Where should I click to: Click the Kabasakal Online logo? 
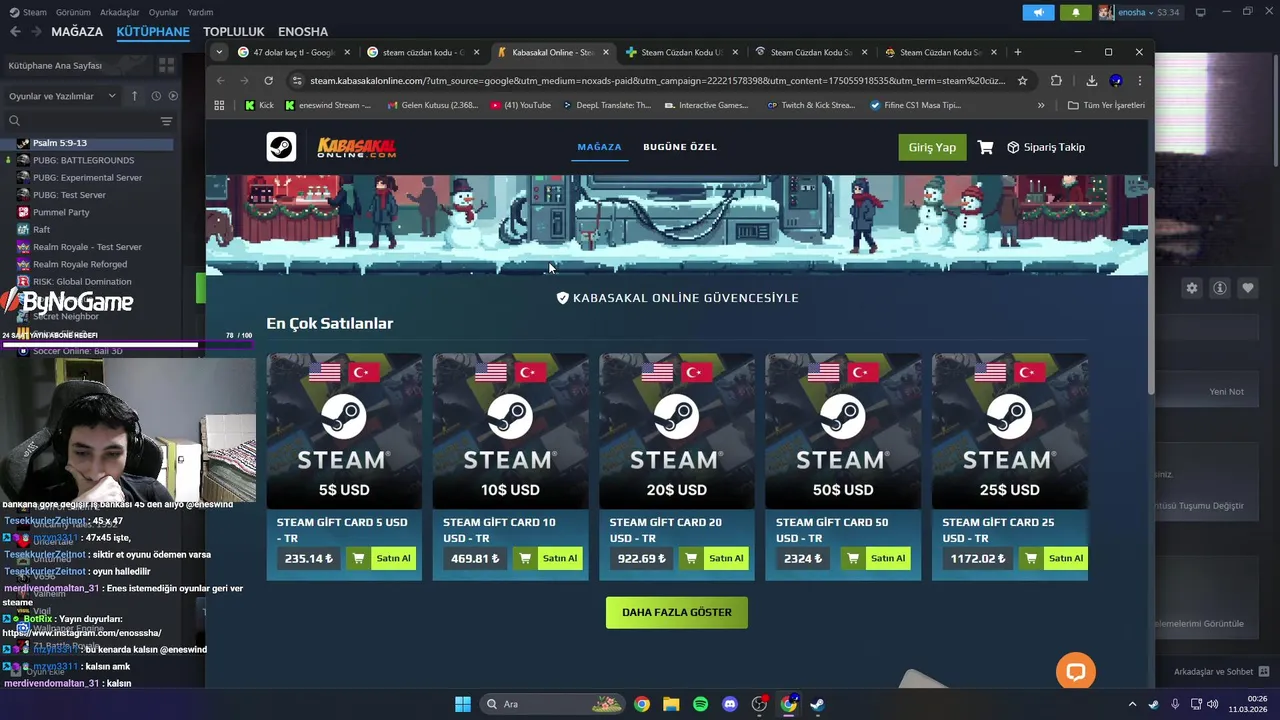click(x=357, y=147)
